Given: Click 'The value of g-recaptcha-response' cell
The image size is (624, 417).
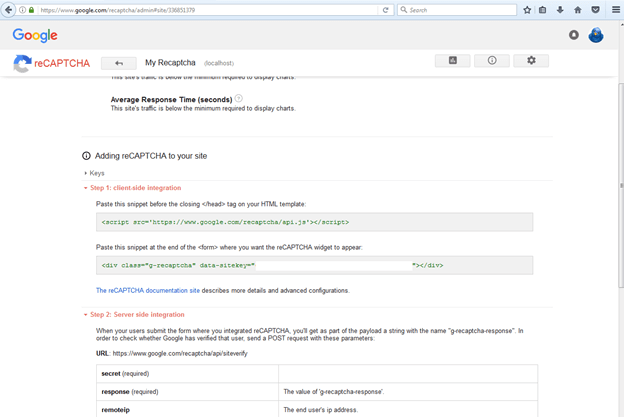Looking at the screenshot, I should [408, 392].
